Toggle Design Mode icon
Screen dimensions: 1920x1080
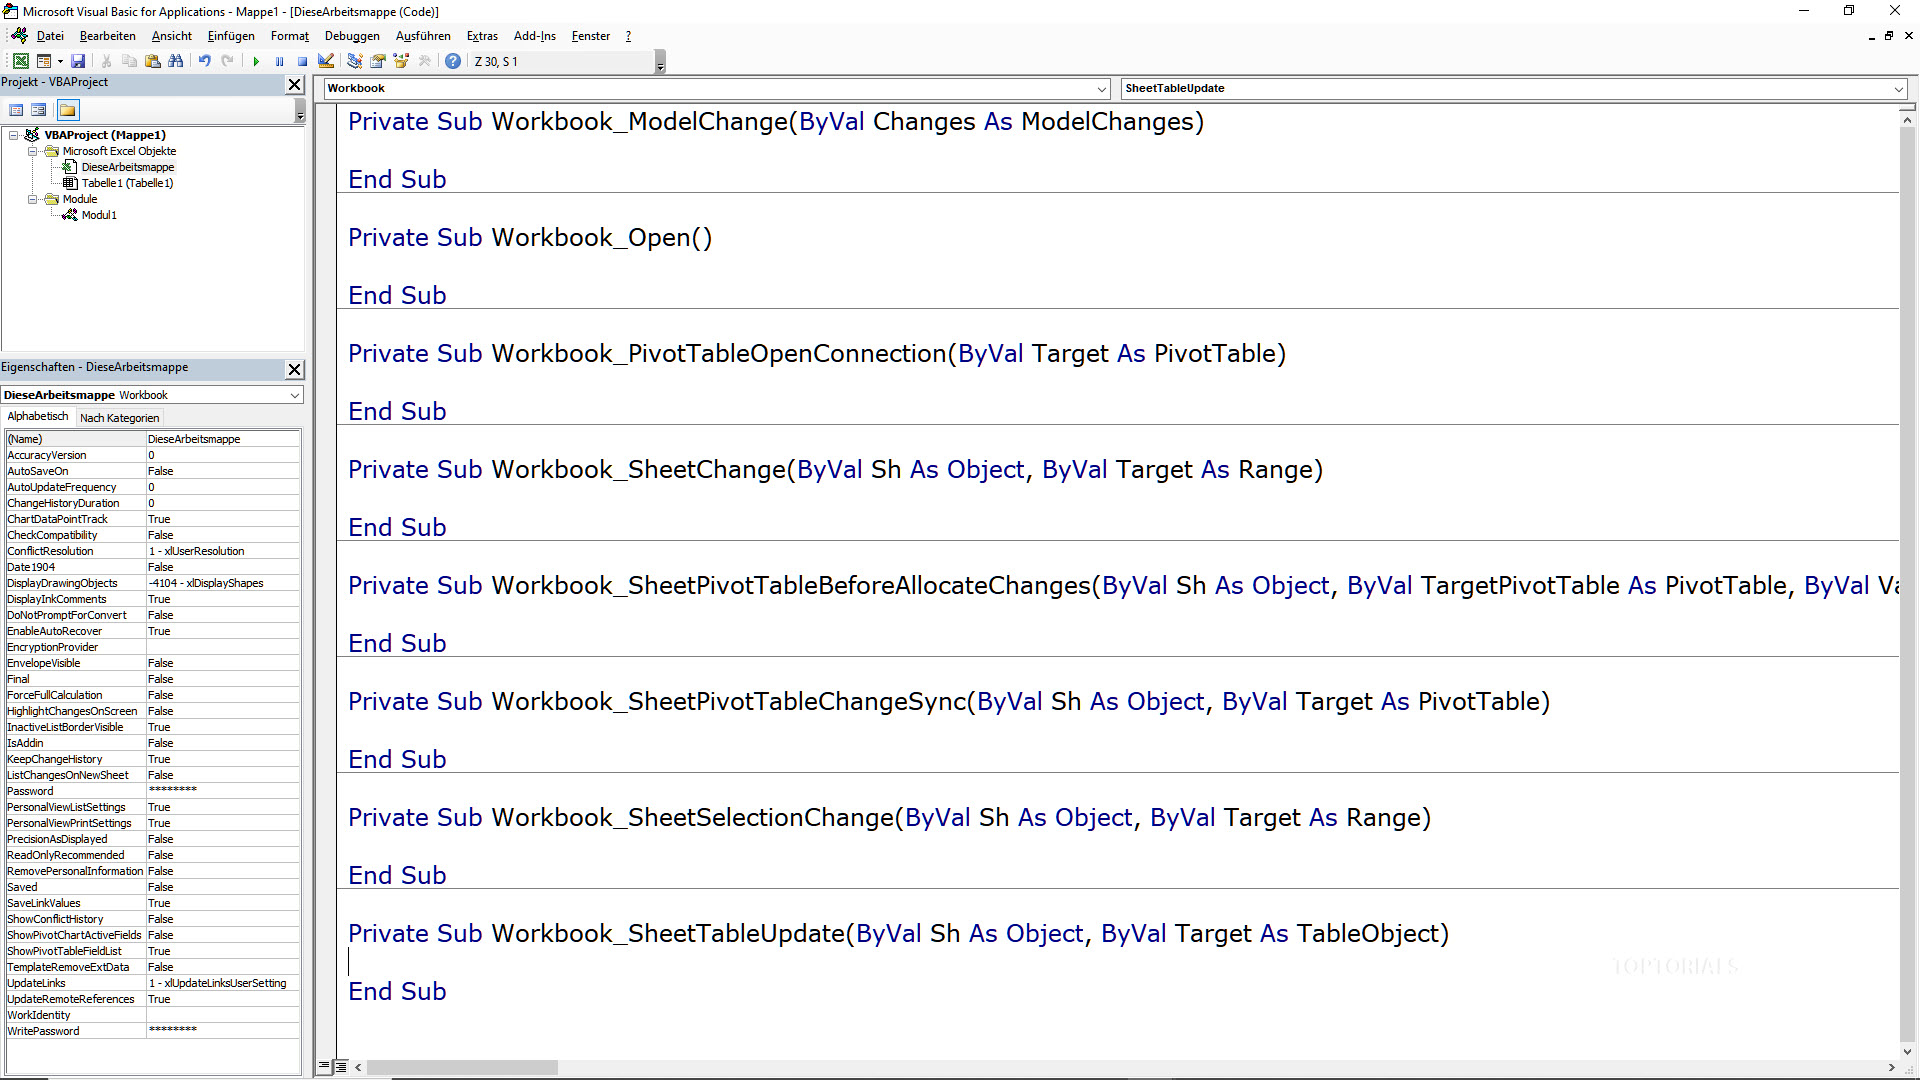tap(326, 61)
